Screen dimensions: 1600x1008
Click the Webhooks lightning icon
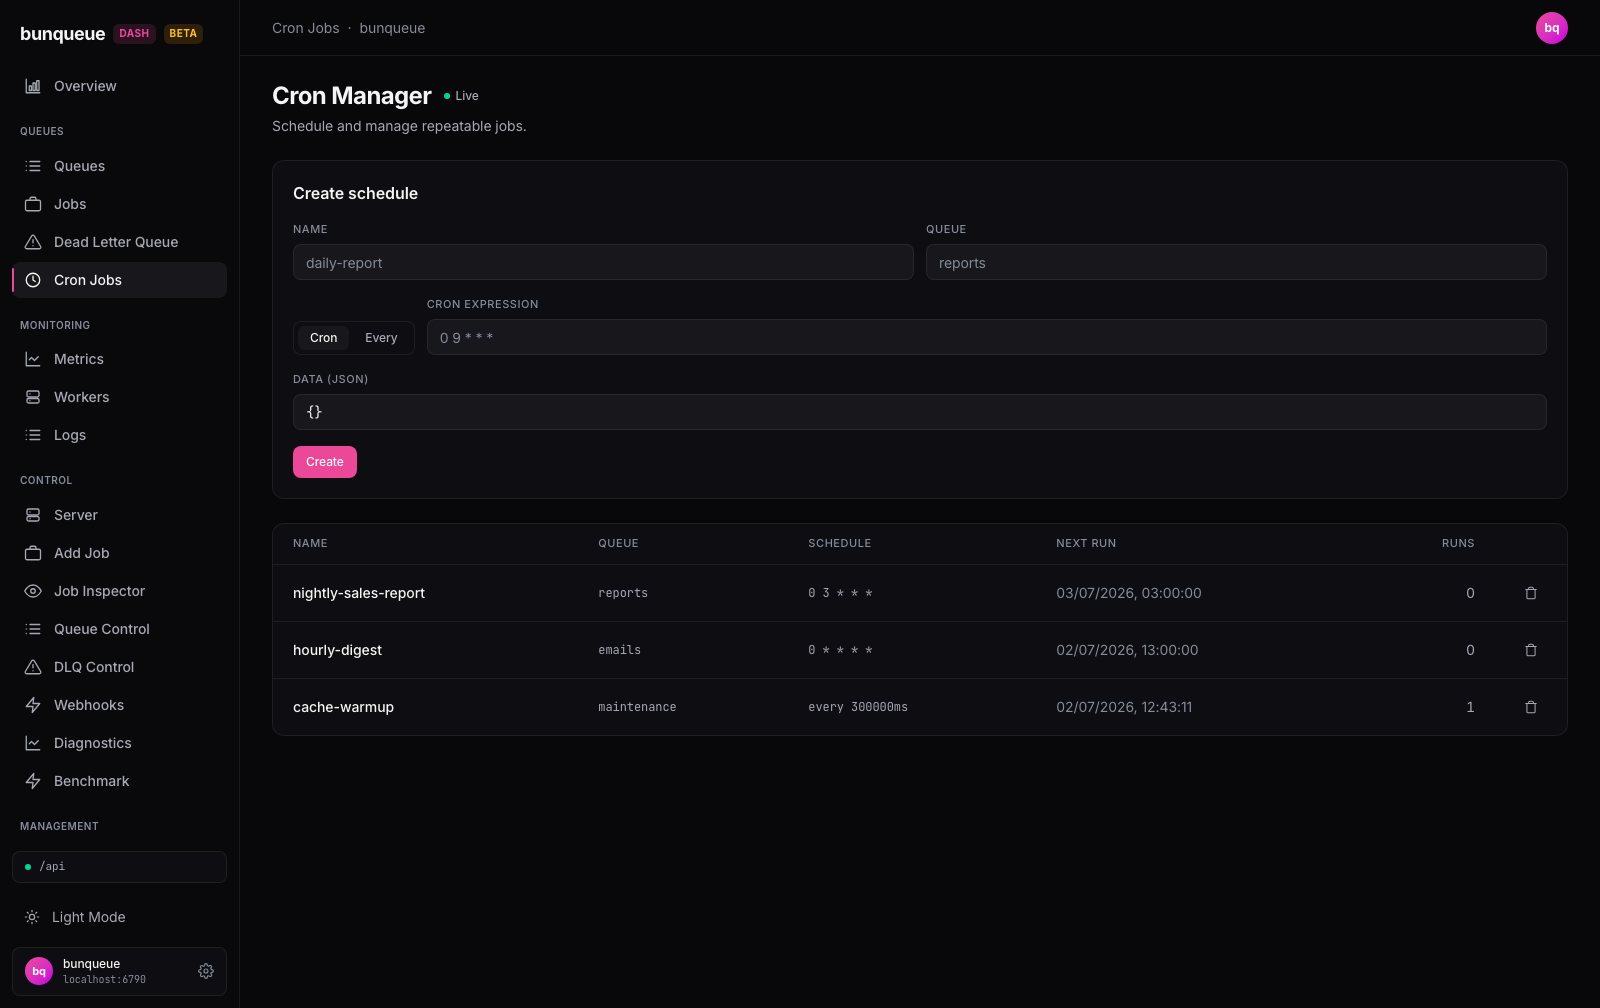(x=33, y=705)
